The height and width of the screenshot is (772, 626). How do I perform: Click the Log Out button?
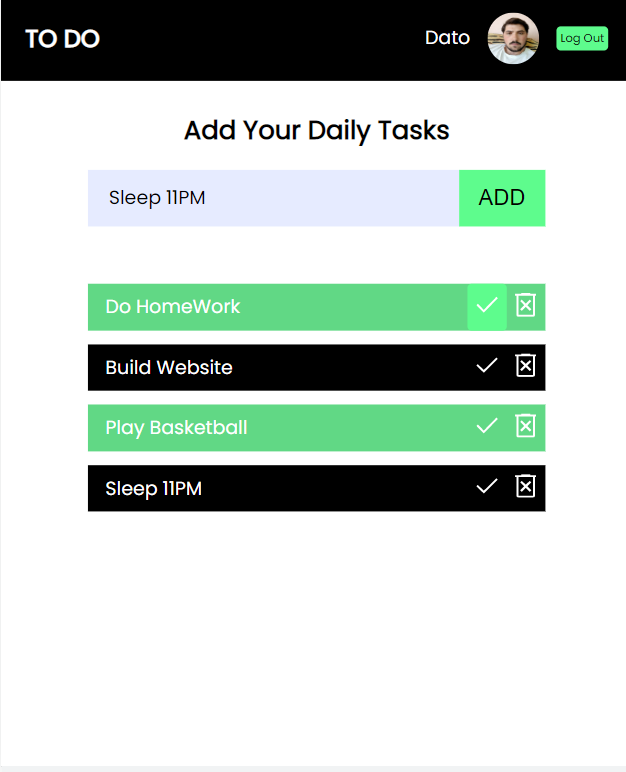[x=582, y=38]
